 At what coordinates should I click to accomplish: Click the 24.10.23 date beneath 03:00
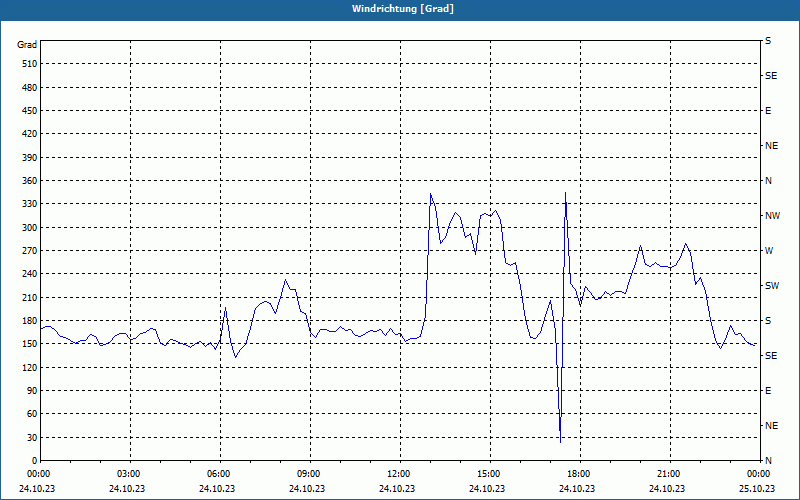click(x=127, y=488)
